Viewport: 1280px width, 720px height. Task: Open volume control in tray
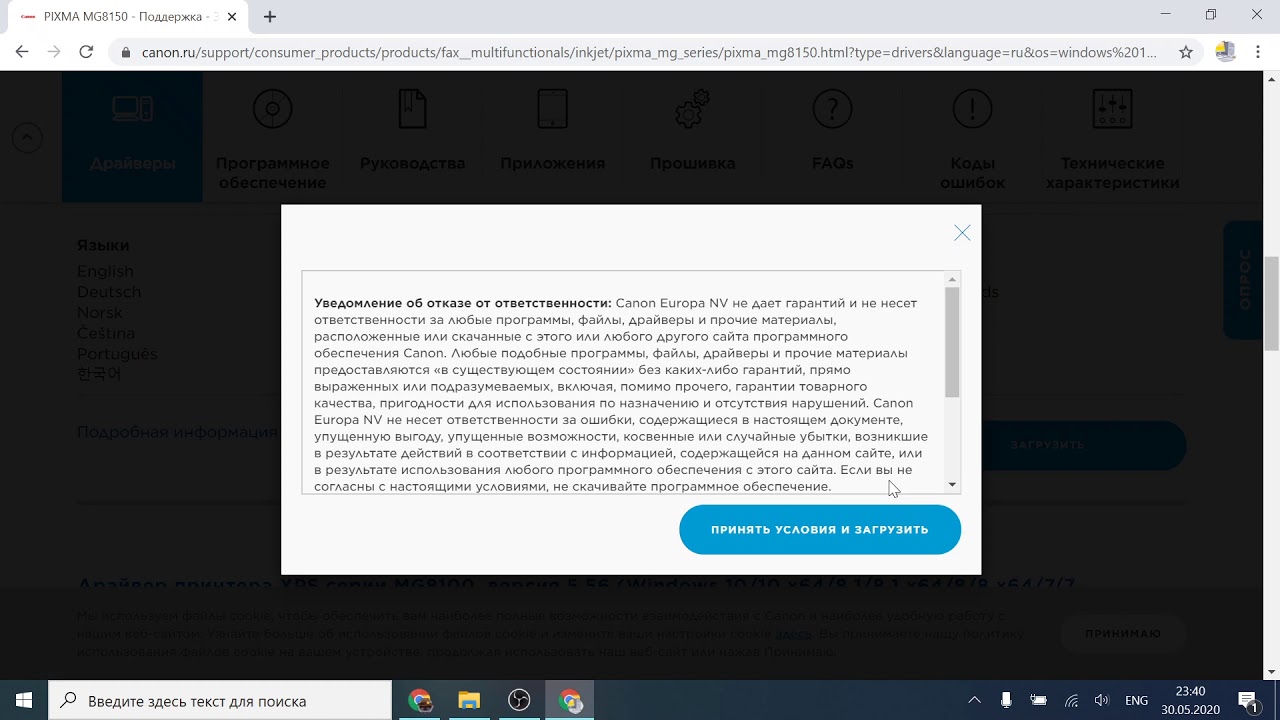pyautogui.click(x=1102, y=700)
